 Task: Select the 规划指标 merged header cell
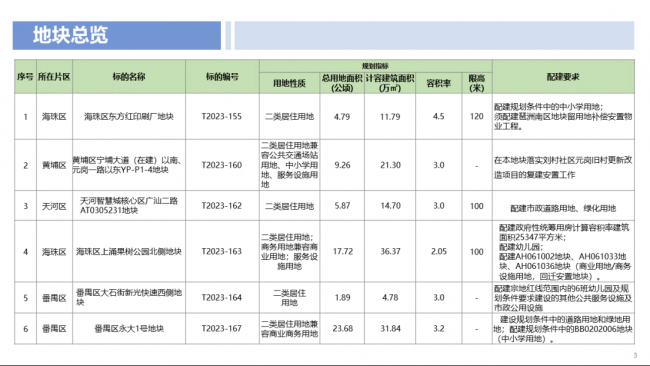coord(376,66)
